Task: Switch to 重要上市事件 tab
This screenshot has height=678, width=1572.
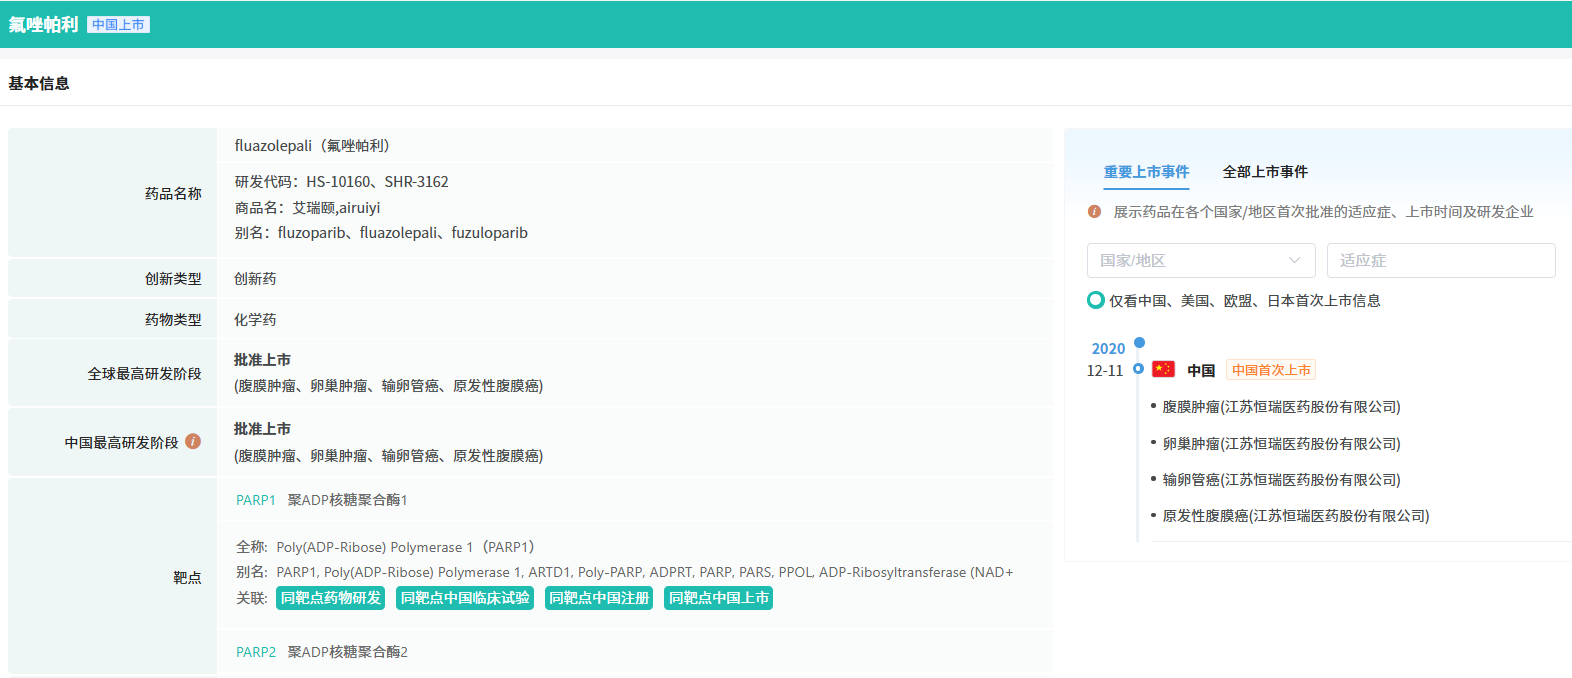Action: click(x=1146, y=172)
